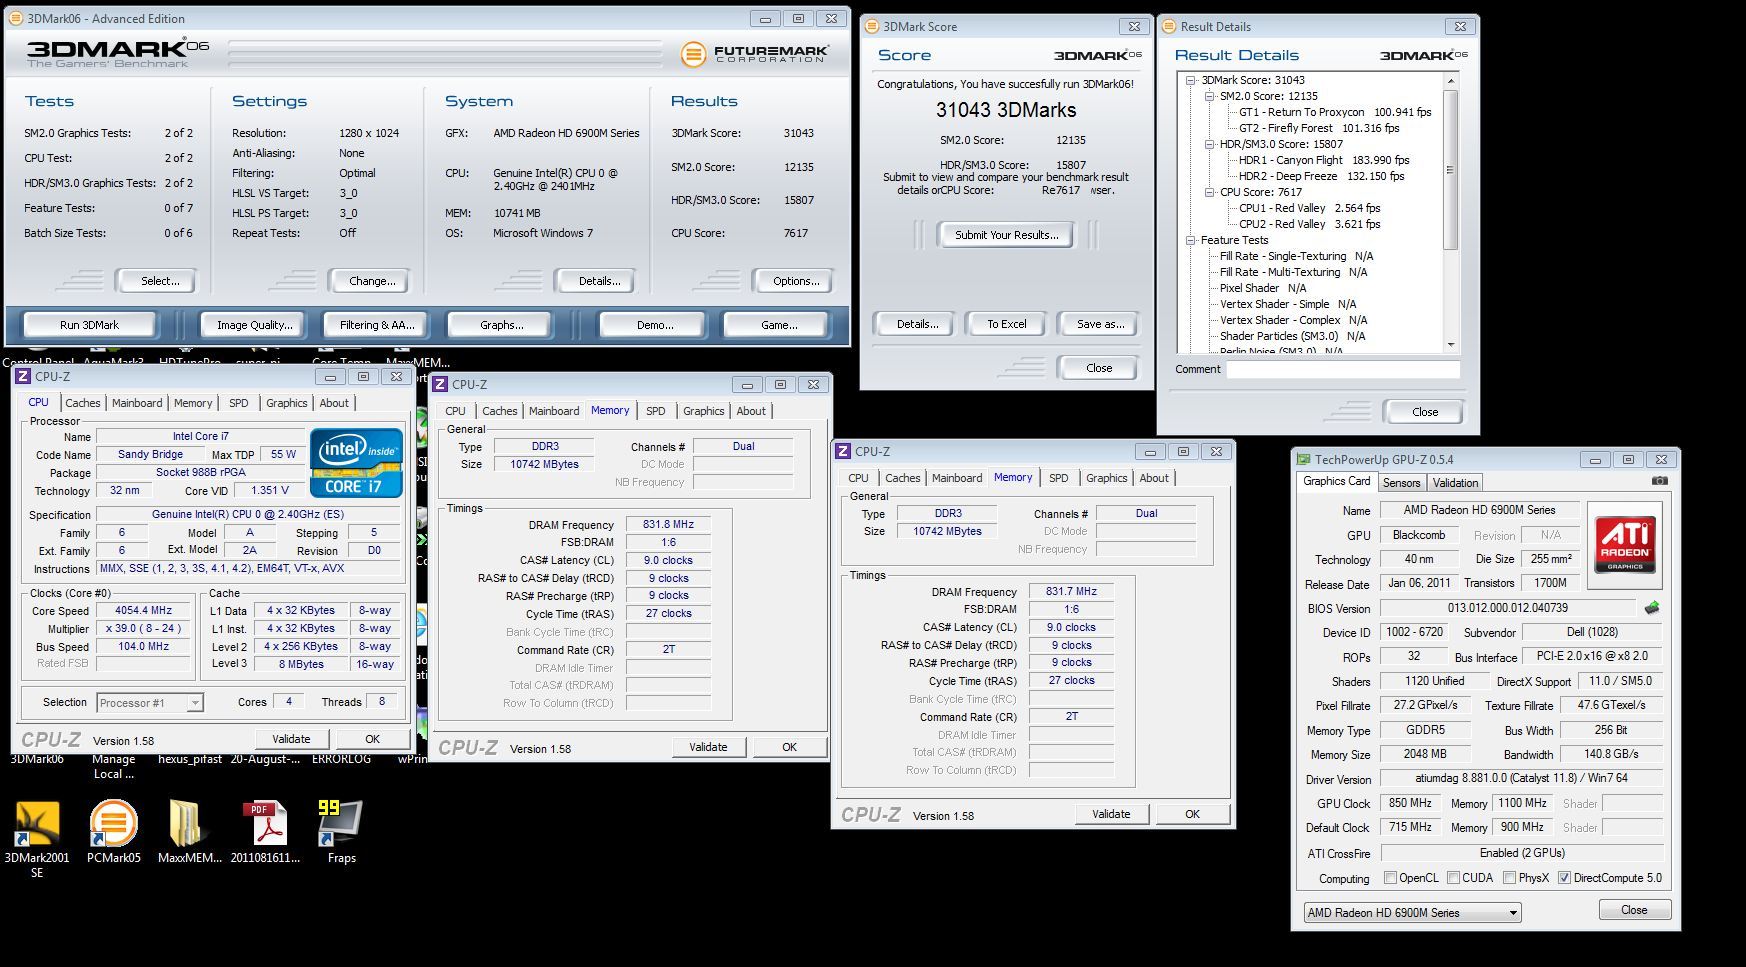Collapse the CPU Score: 7617 tree node
Viewport: 1746px width, 967px height.
point(1210,192)
